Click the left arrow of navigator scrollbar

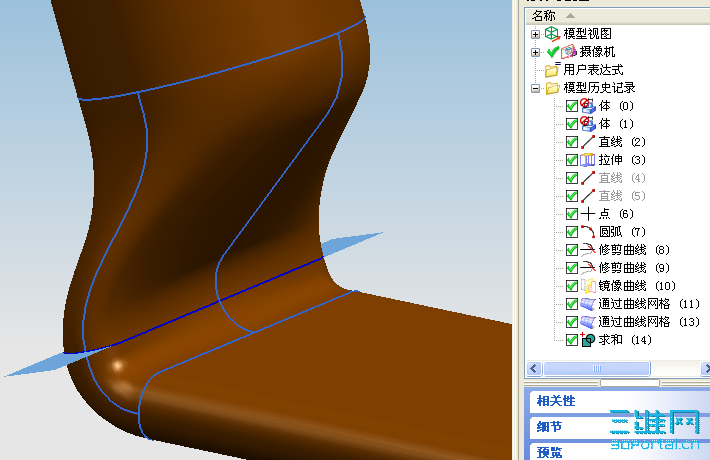pyautogui.click(x=533, y=369)
